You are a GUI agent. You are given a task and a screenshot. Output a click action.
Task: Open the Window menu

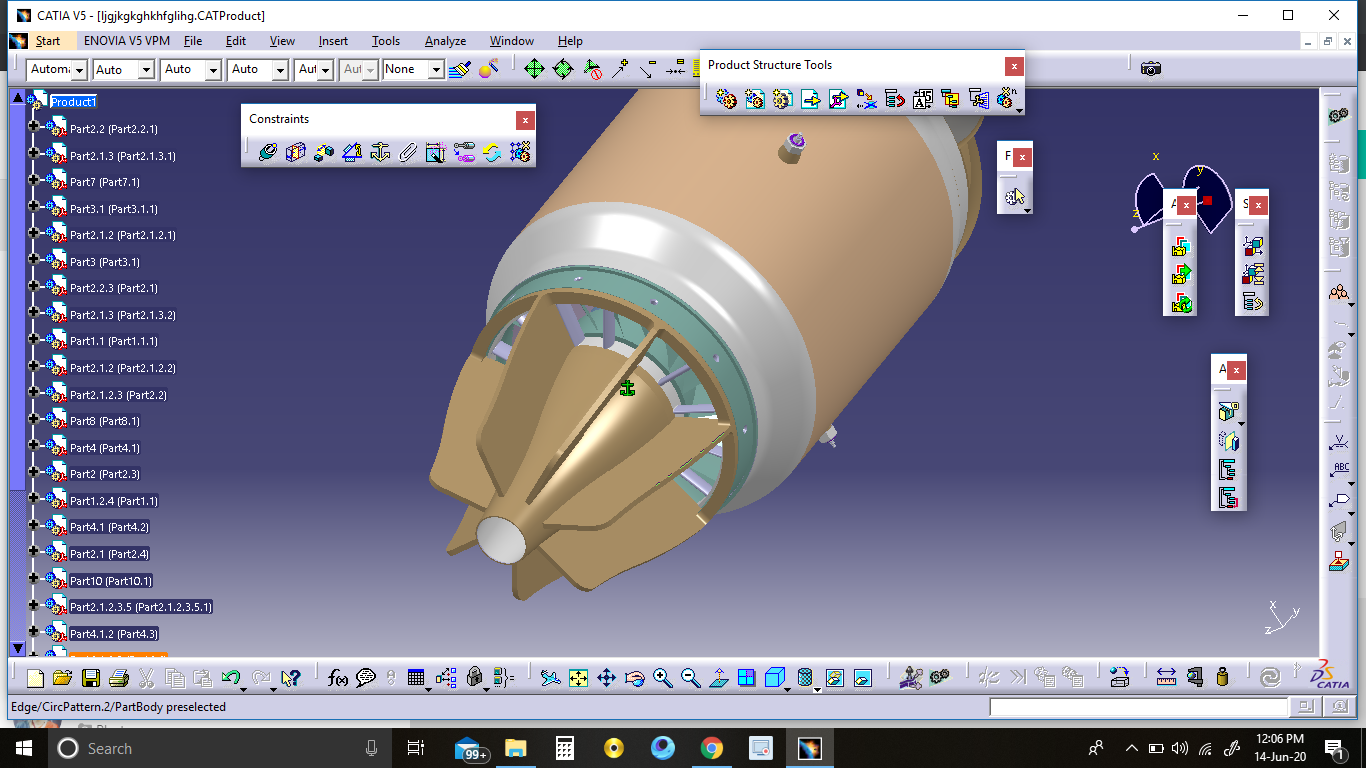(512, 41)
